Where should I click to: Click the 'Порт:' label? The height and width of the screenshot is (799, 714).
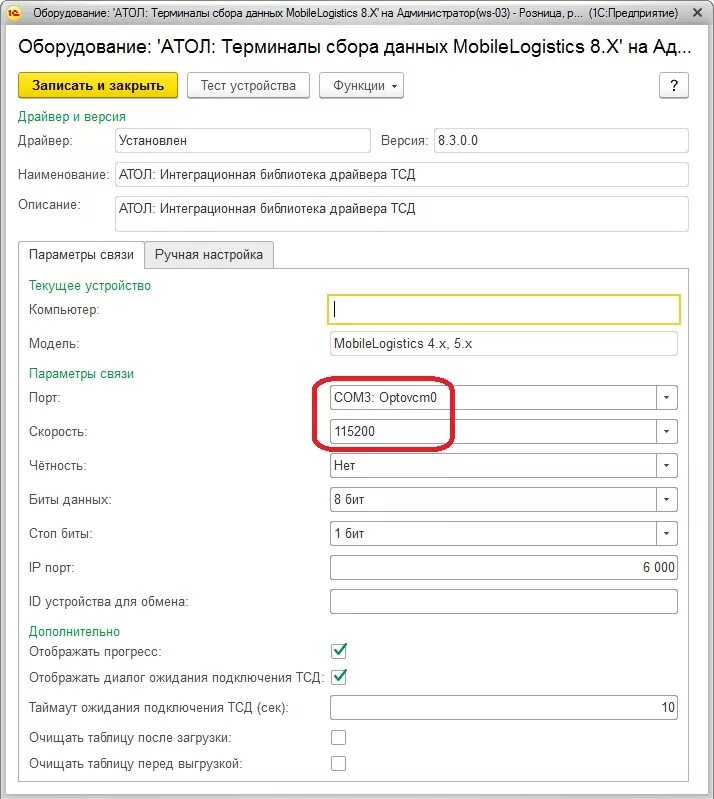pos(44,397)
